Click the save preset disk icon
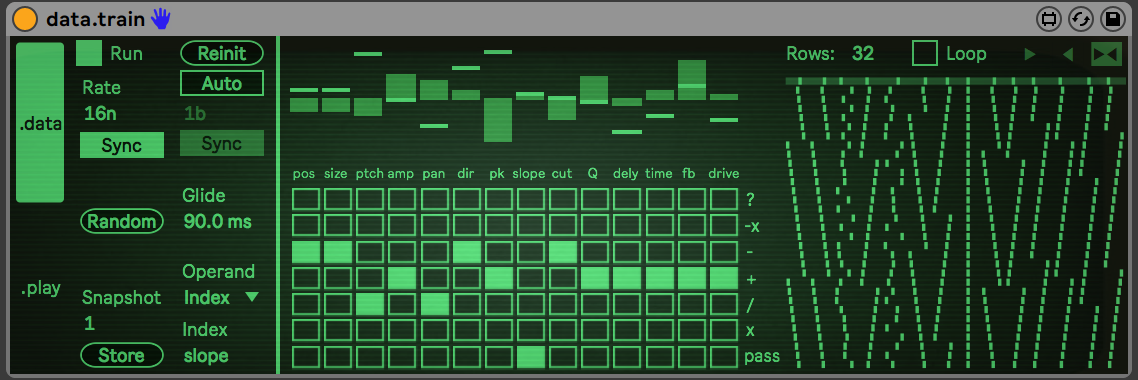 tap(1113, 20)
